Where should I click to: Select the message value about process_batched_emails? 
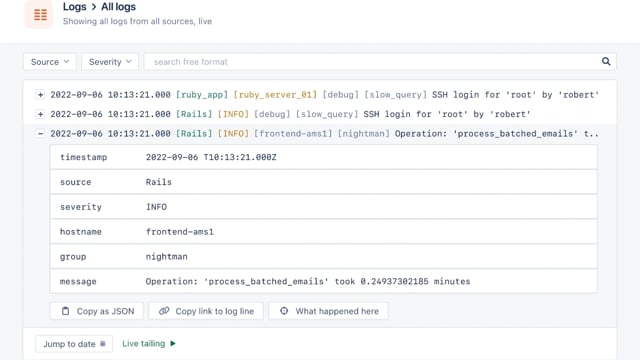pos(308,282)
